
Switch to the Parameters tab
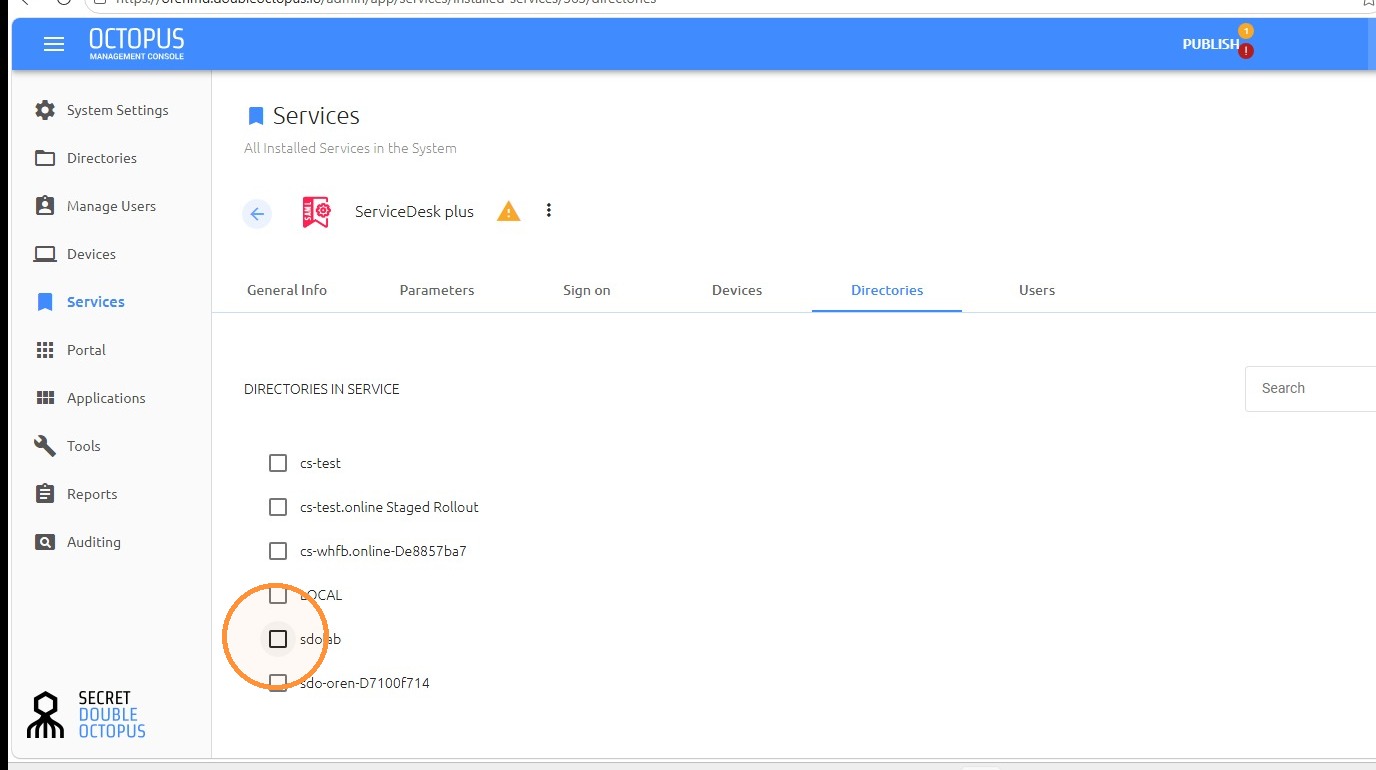point(437,290)
